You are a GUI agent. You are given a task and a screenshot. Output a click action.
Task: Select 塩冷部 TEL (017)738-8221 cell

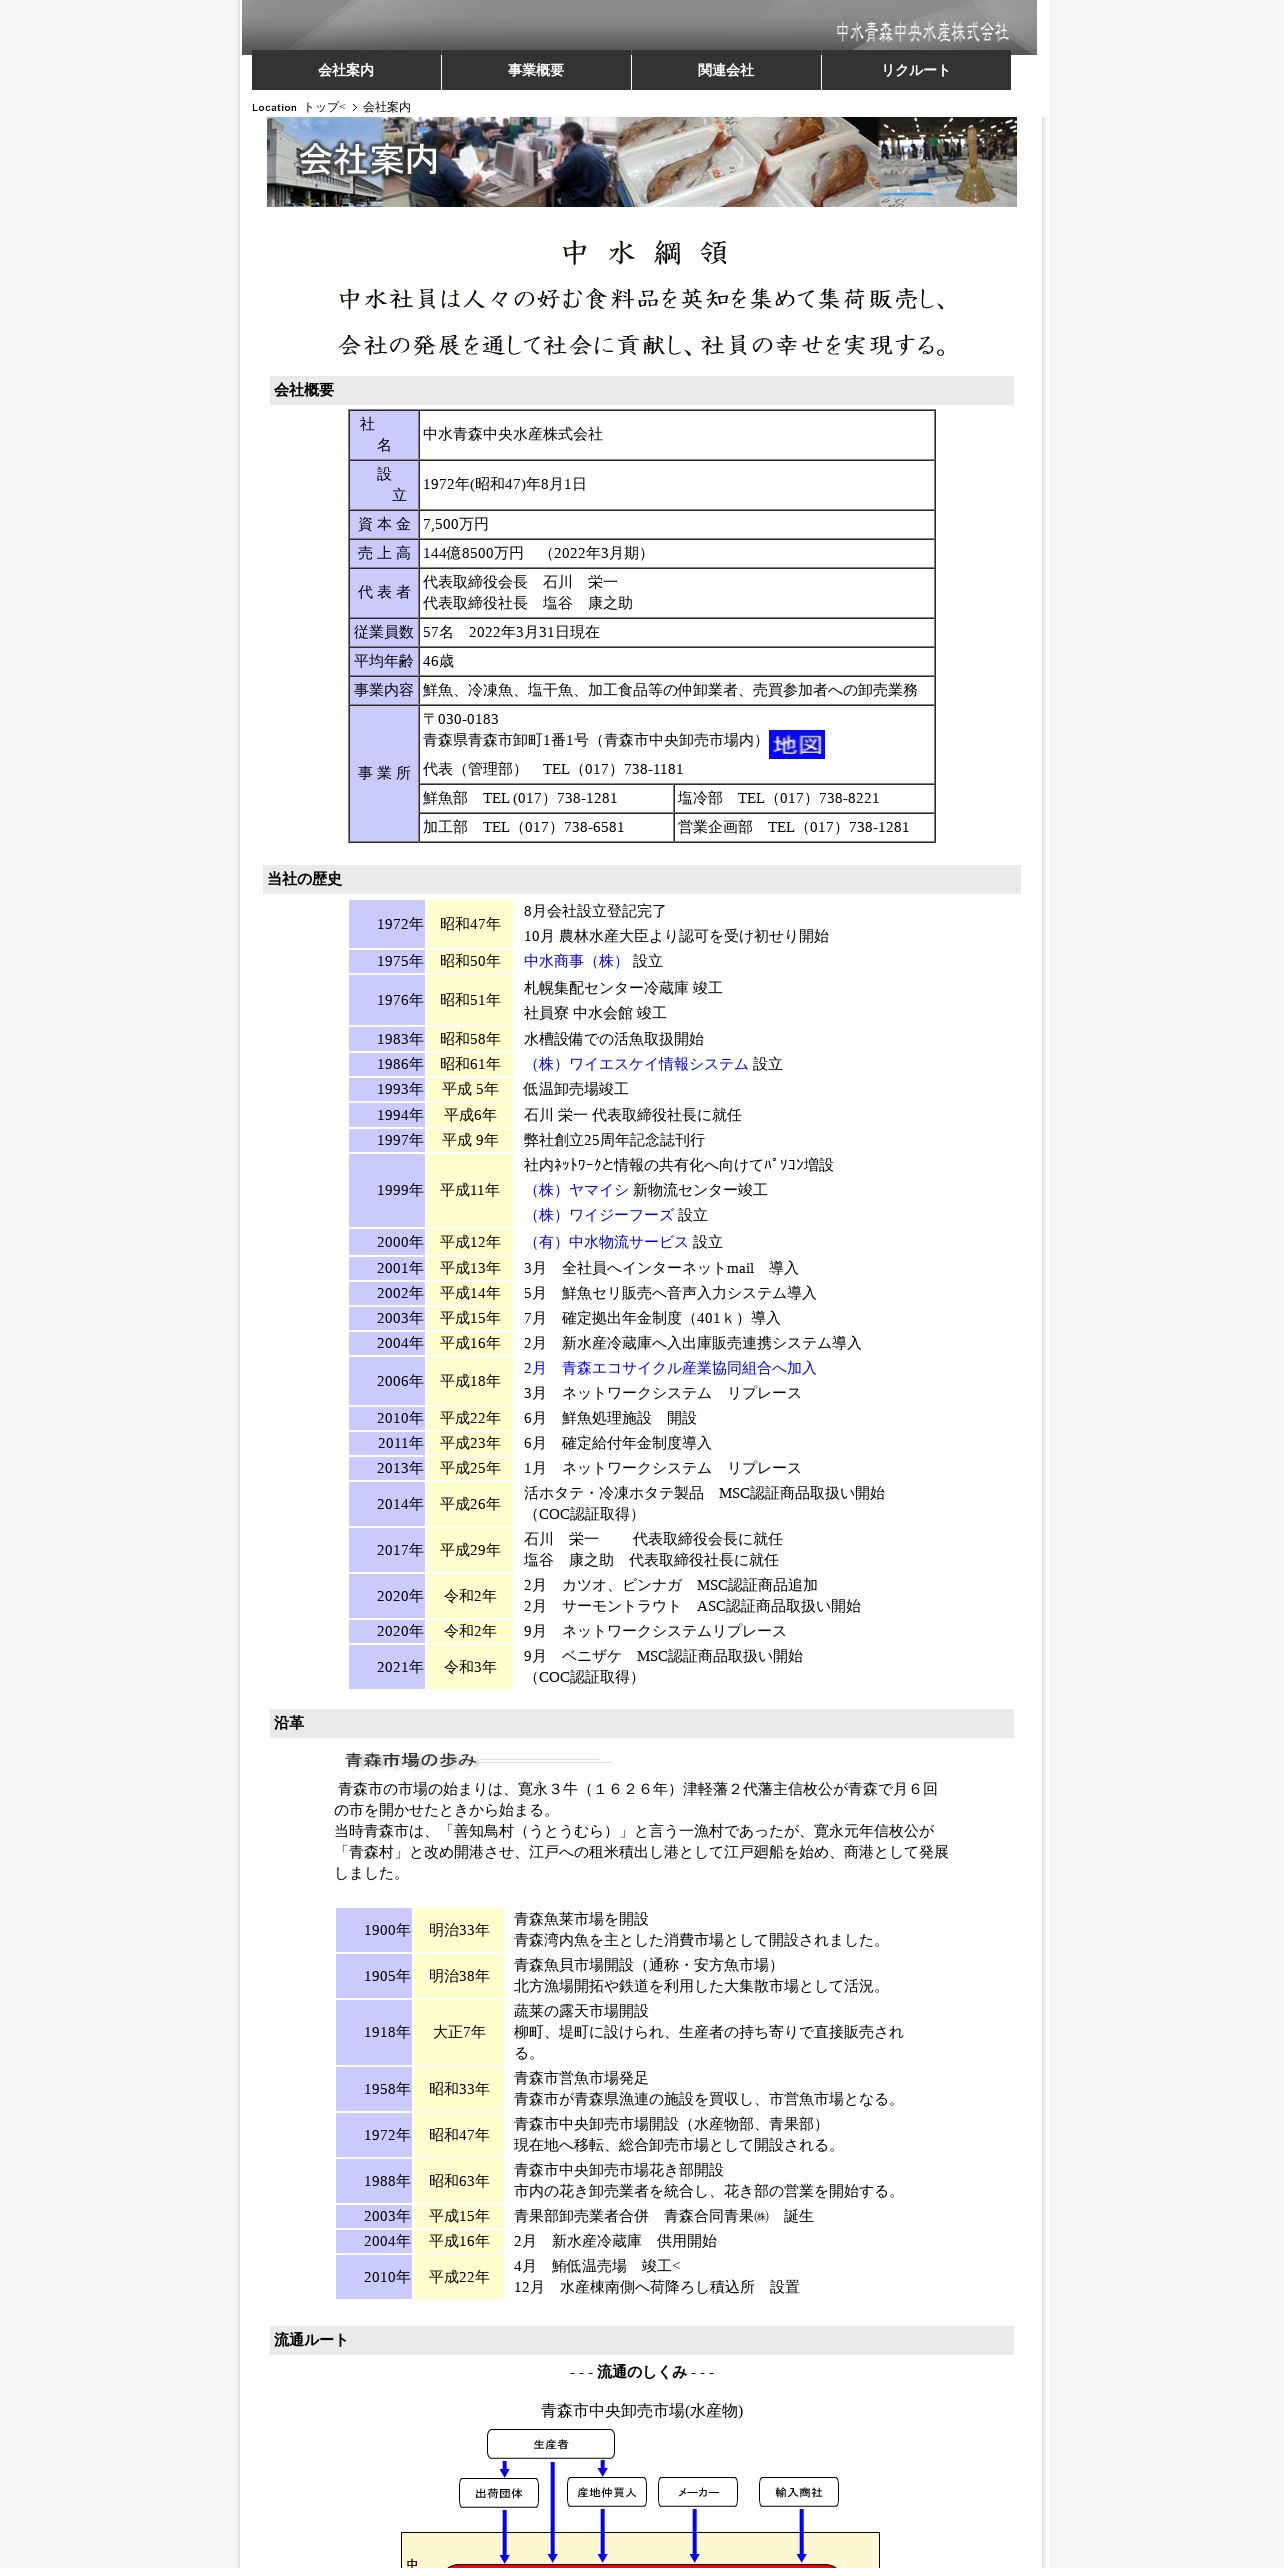804,798
